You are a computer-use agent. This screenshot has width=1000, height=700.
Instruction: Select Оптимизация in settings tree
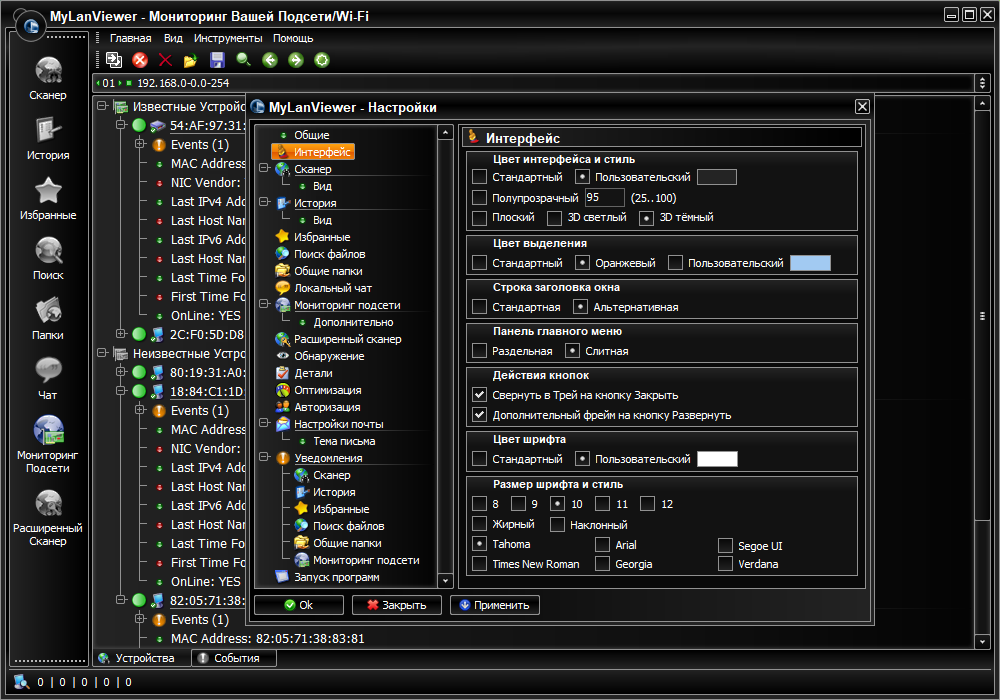pyautogui.click(x=327, y=390)
